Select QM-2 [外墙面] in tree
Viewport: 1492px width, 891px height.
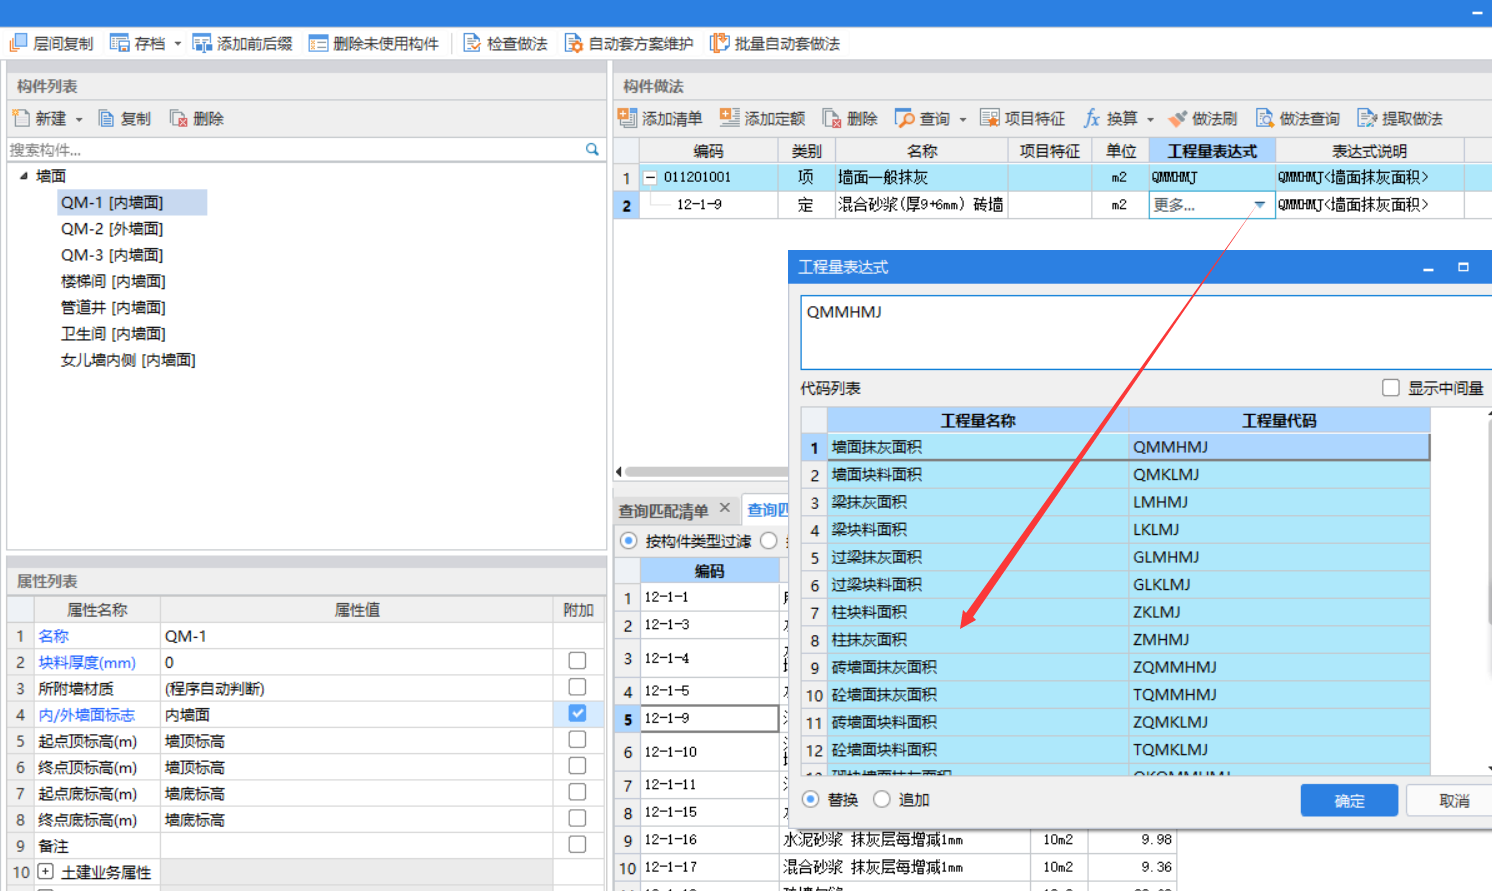coord(112,229)
